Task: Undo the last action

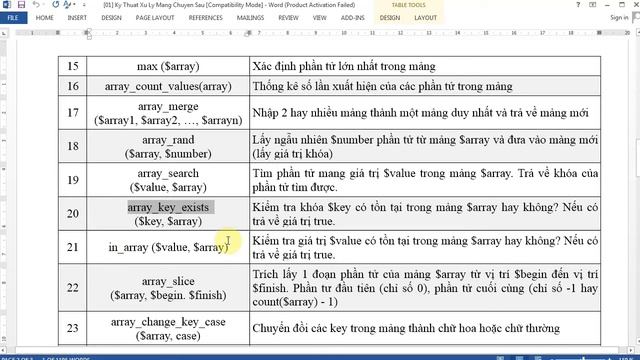Action: (x=36, y=5)
